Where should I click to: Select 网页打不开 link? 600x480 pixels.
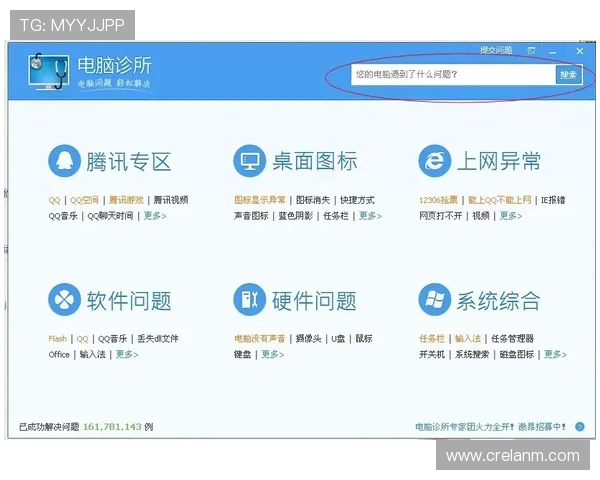tap(440, 216)
